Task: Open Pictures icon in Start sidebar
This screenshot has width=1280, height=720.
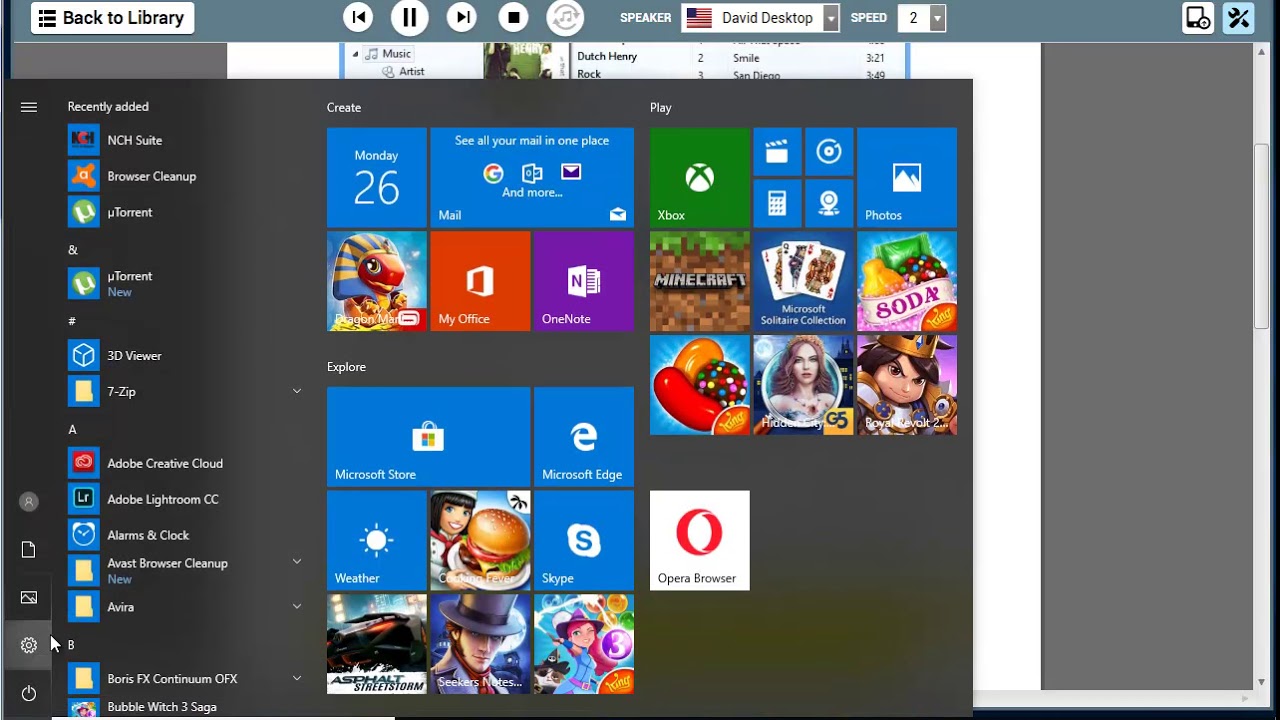Action: click(28, 597)
